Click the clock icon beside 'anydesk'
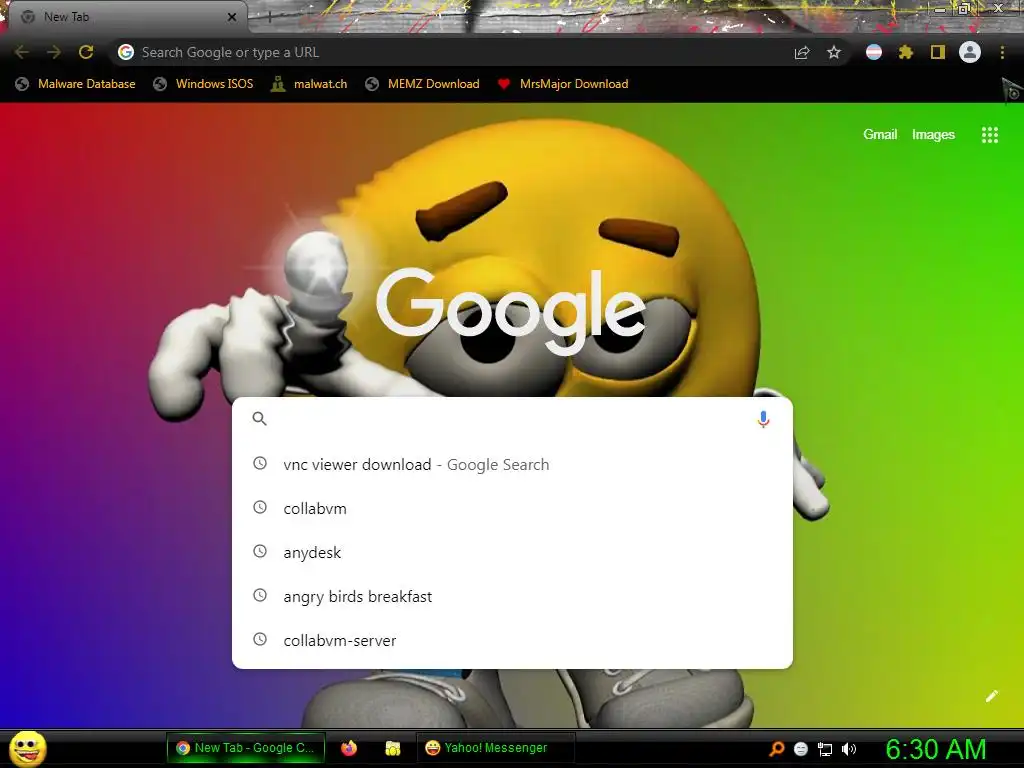 (260, 551)
